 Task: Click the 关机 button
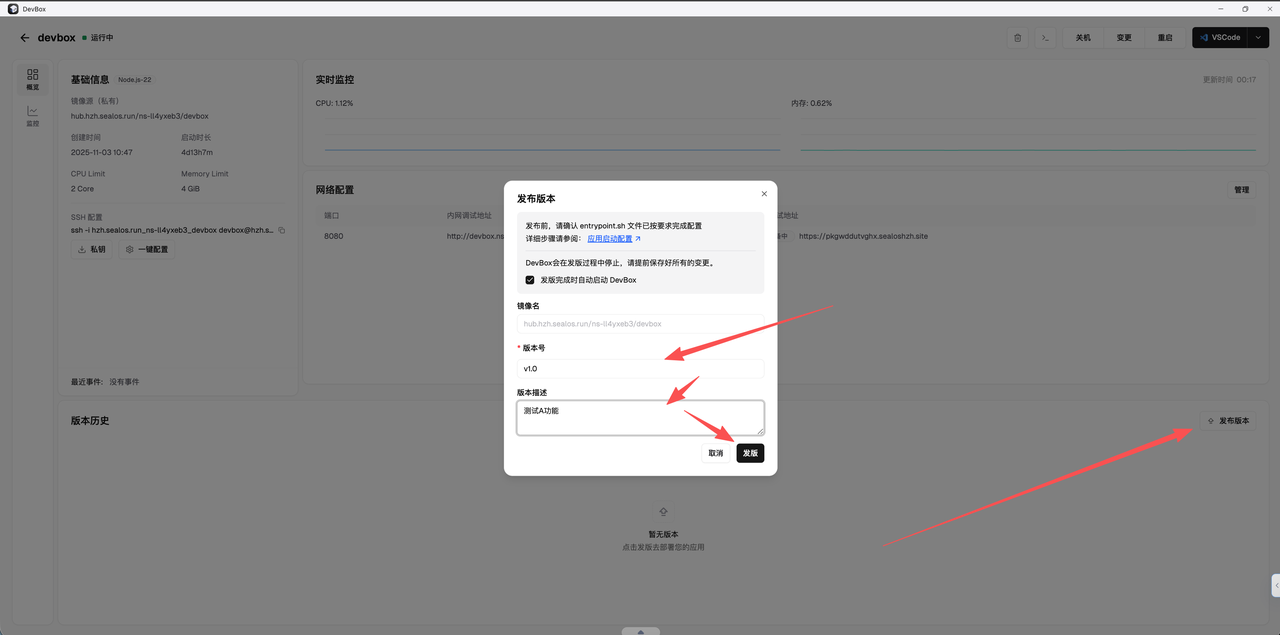[x=1083, y=38]
